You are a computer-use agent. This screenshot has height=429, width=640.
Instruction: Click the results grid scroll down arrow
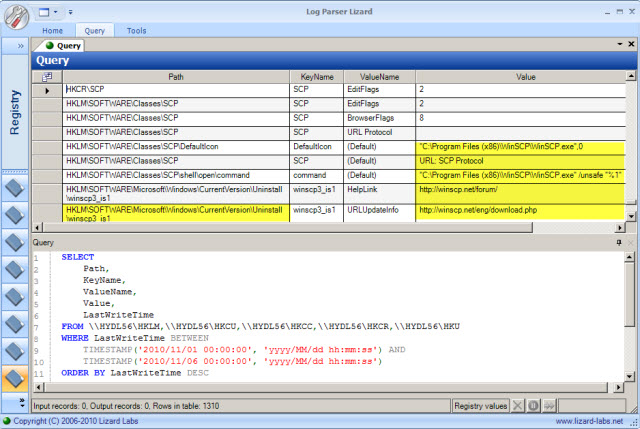[x=631, y=216]
